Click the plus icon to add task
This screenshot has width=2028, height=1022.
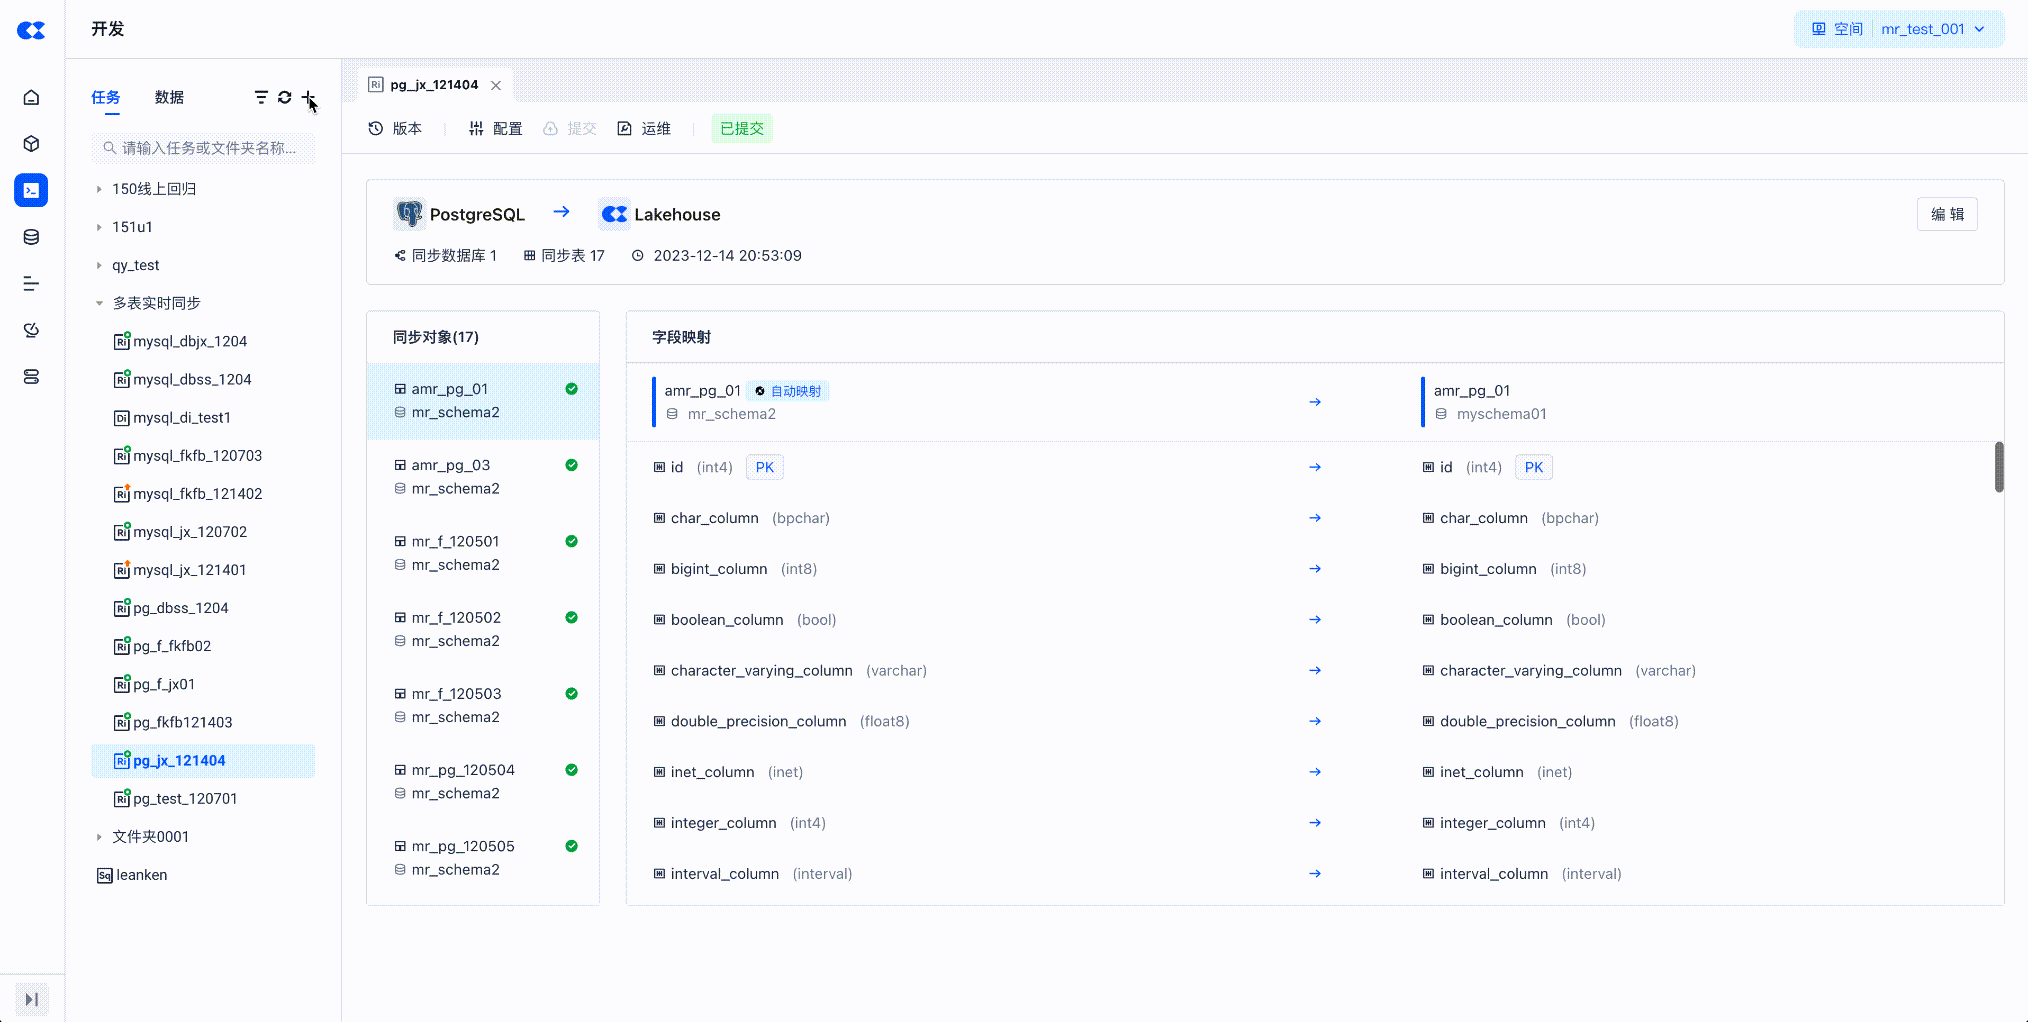click(308, 97)
